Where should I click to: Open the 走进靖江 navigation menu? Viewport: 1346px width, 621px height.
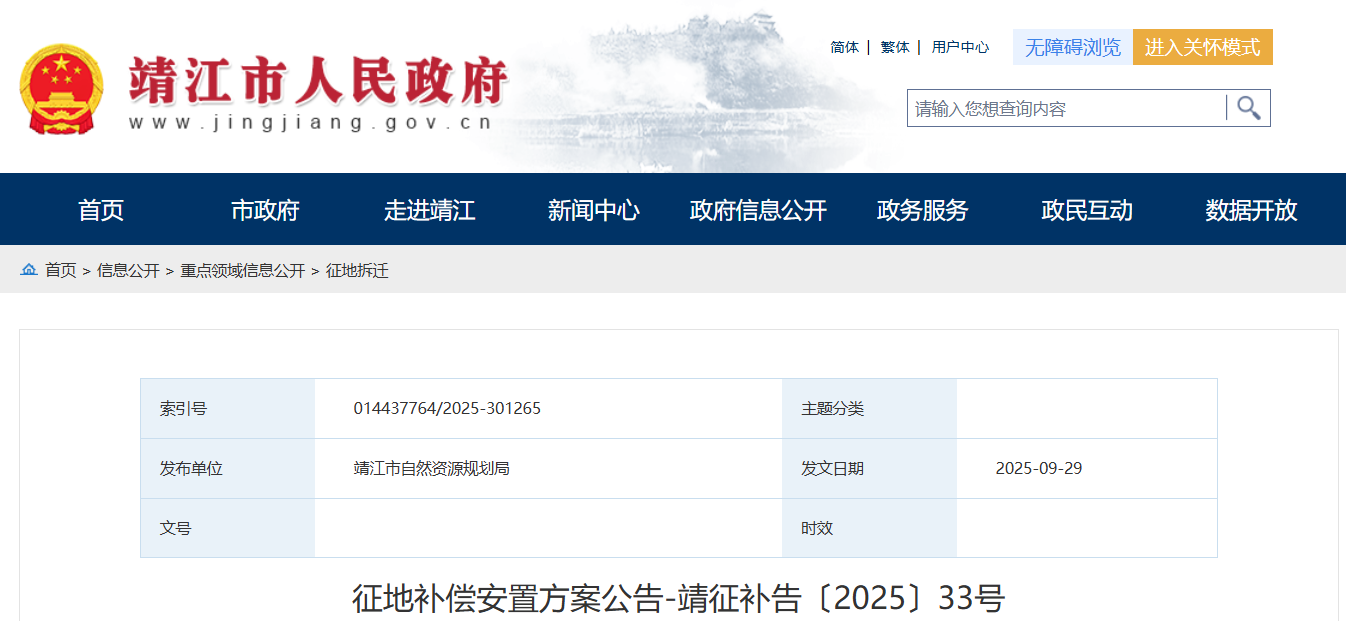(x=429, y=210)
